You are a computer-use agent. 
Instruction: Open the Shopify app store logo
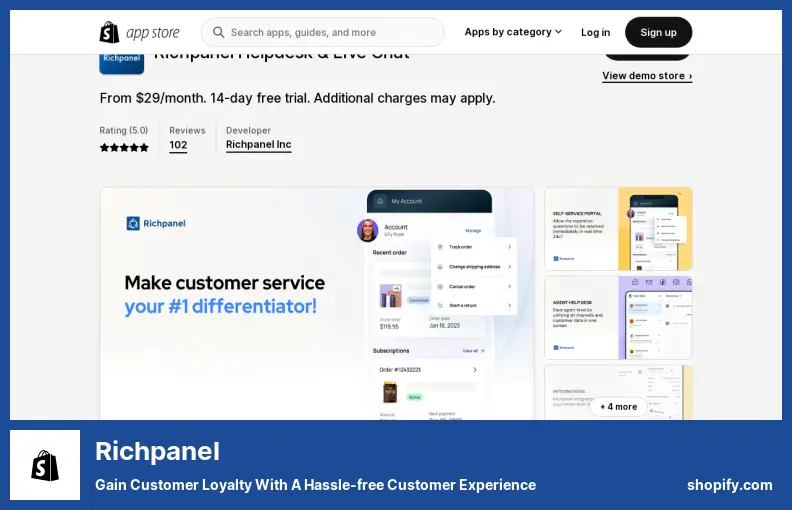coord(139,32)
